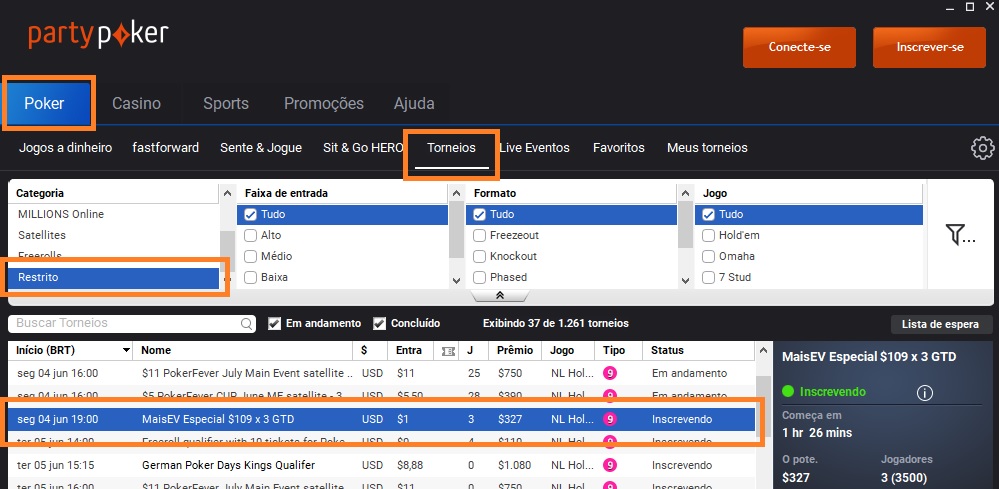The height and width of the screenshot is (489, 999).
Task: Open the advanced filter funnel icon
Action: (960, 235)
